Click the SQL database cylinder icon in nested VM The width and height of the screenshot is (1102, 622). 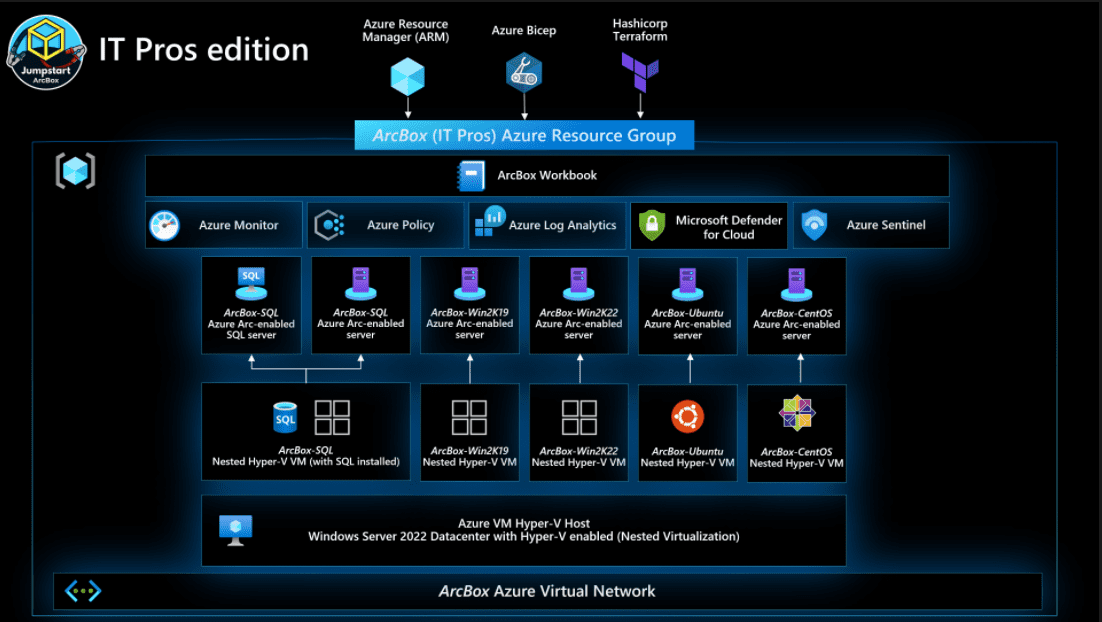pyautogui.click(x=285, y=417)
